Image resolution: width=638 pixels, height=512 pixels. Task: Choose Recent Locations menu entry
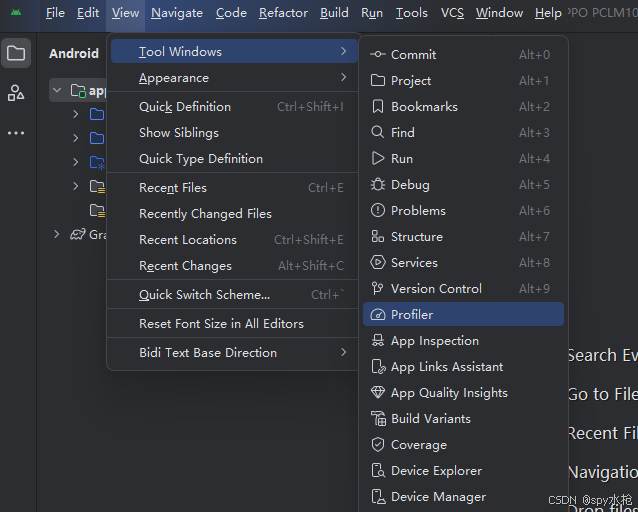tap(233, 240)
